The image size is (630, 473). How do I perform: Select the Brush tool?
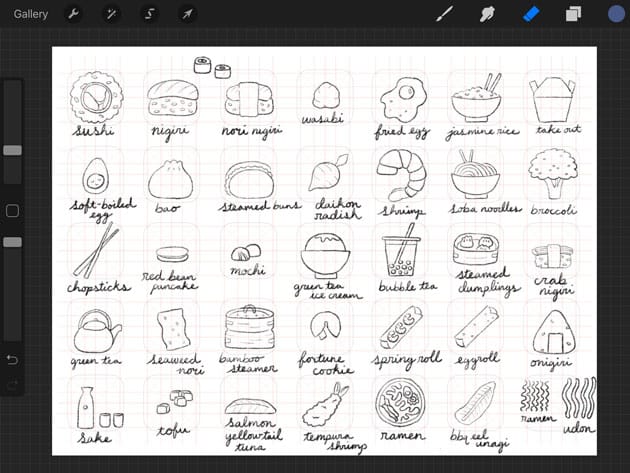pyautogui.click(x=445, y=14)
